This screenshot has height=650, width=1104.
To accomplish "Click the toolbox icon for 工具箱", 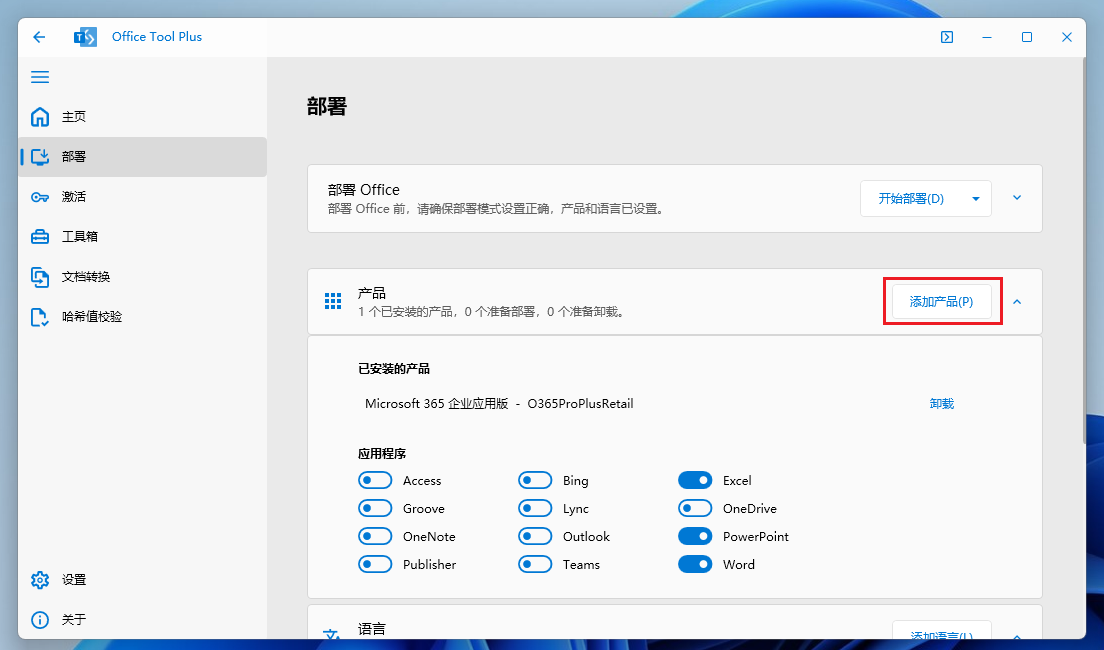I will pos(40,237).
